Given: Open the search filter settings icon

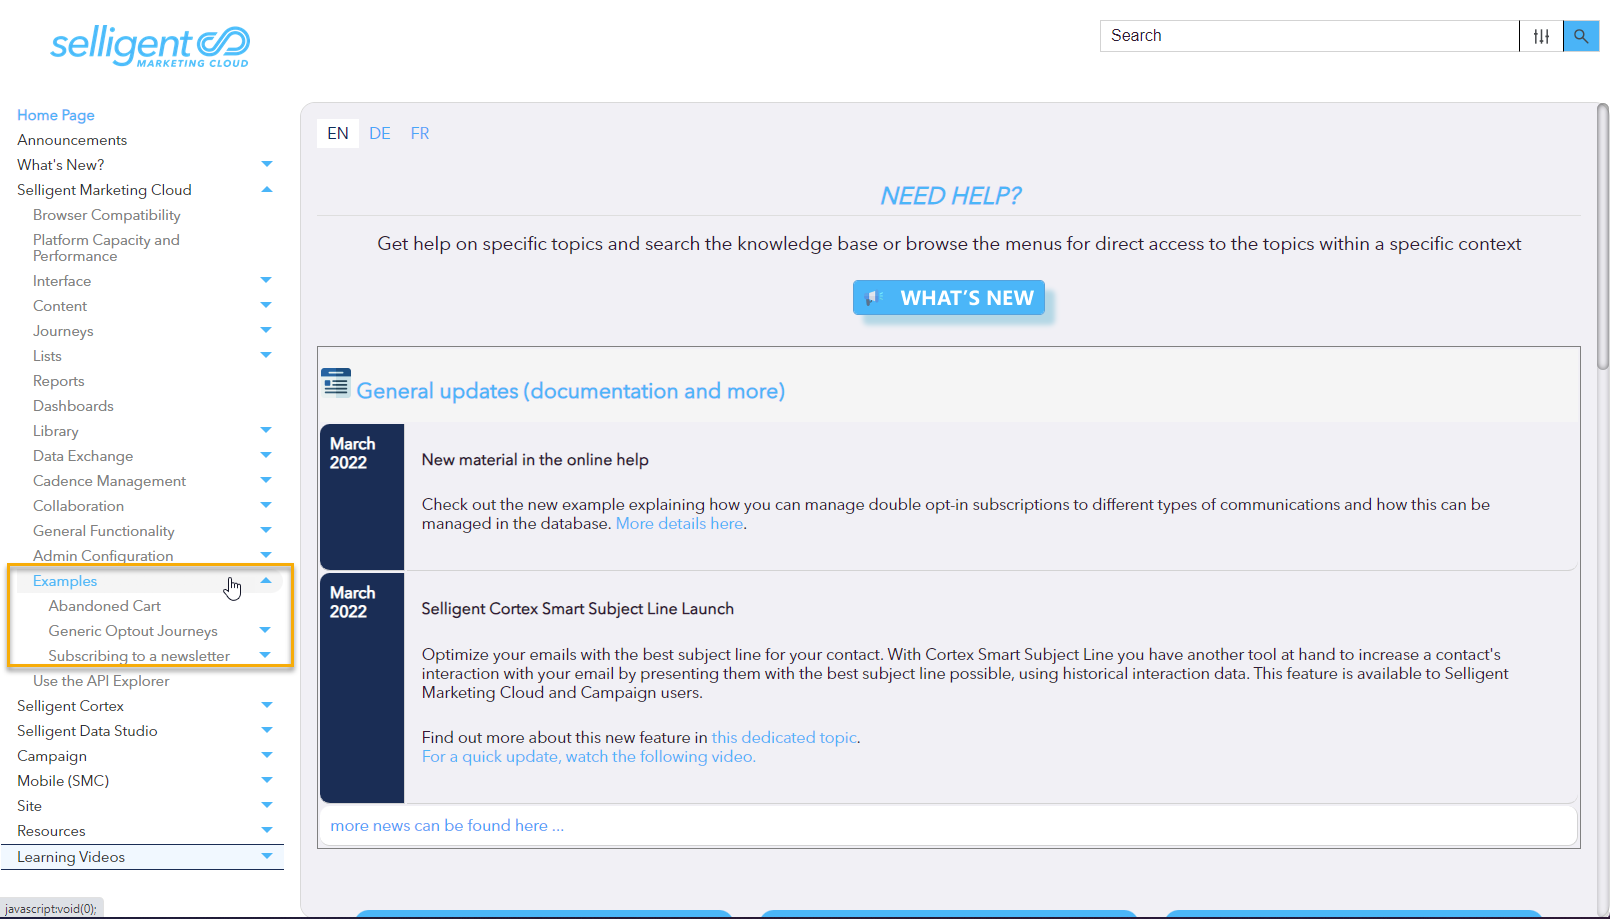Looking at the screenshot, I should point(1541,36).
